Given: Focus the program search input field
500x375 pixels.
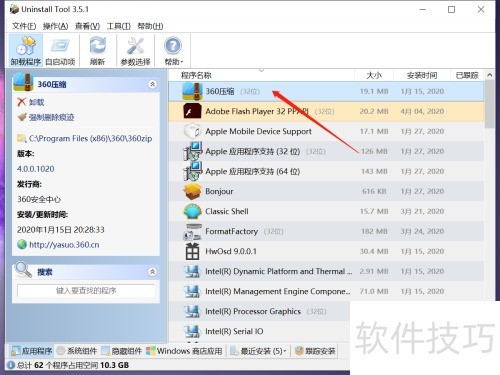Looking at the screenshot, I should click(x=86, y=291).
